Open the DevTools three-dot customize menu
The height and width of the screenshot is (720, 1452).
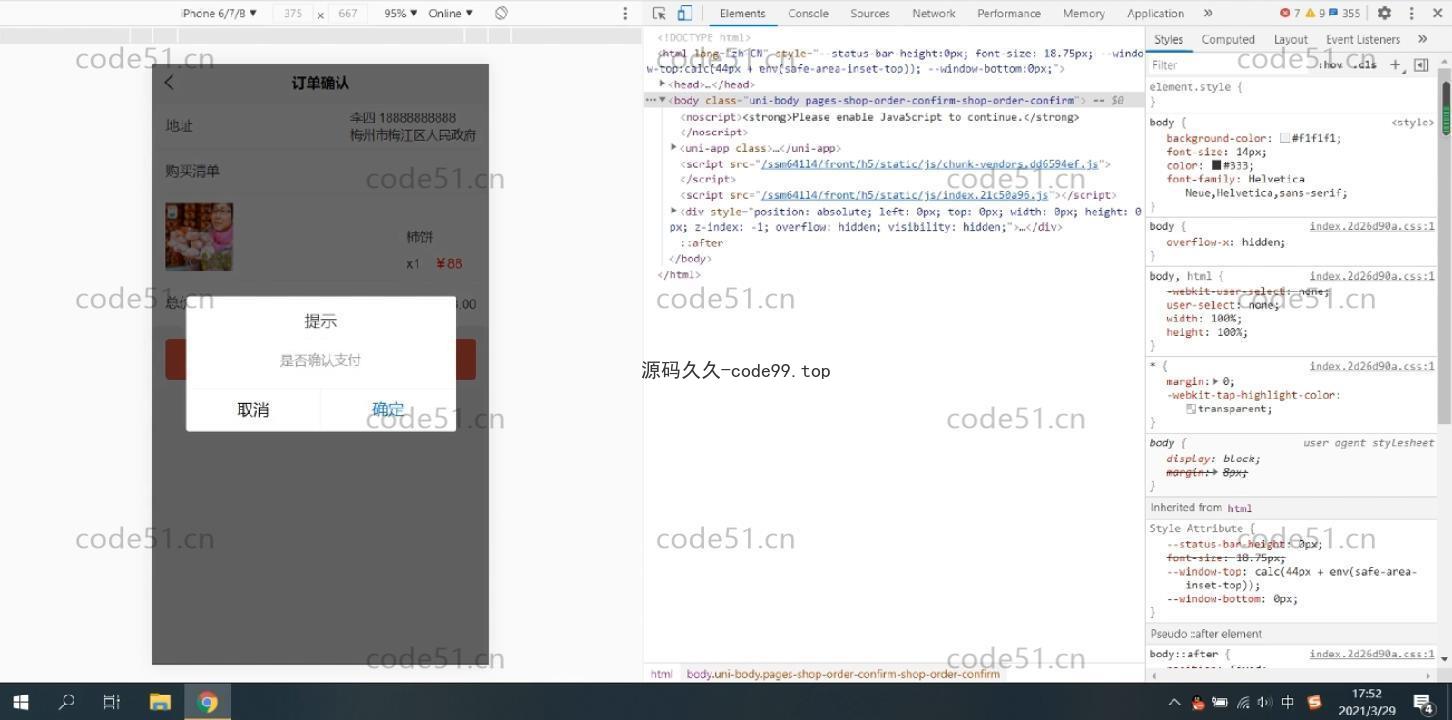click(1411, 13)
